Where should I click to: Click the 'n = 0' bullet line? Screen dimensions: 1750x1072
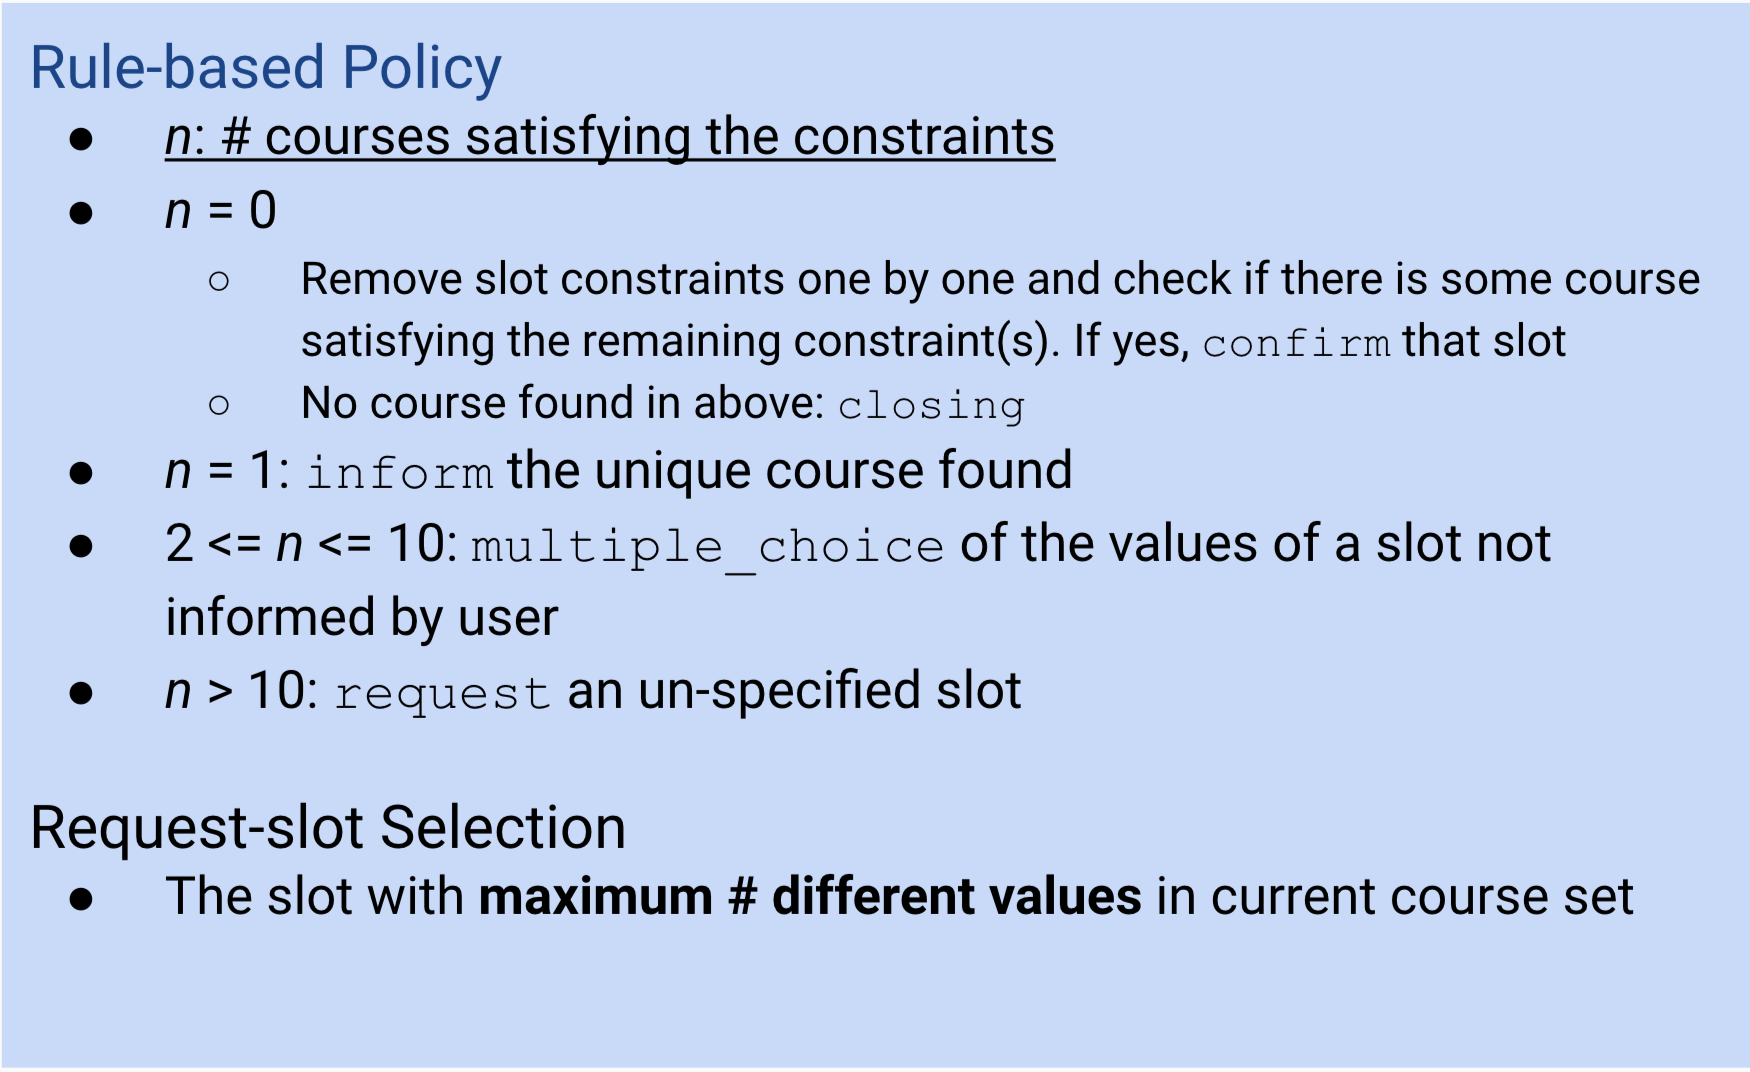point(220,211)
